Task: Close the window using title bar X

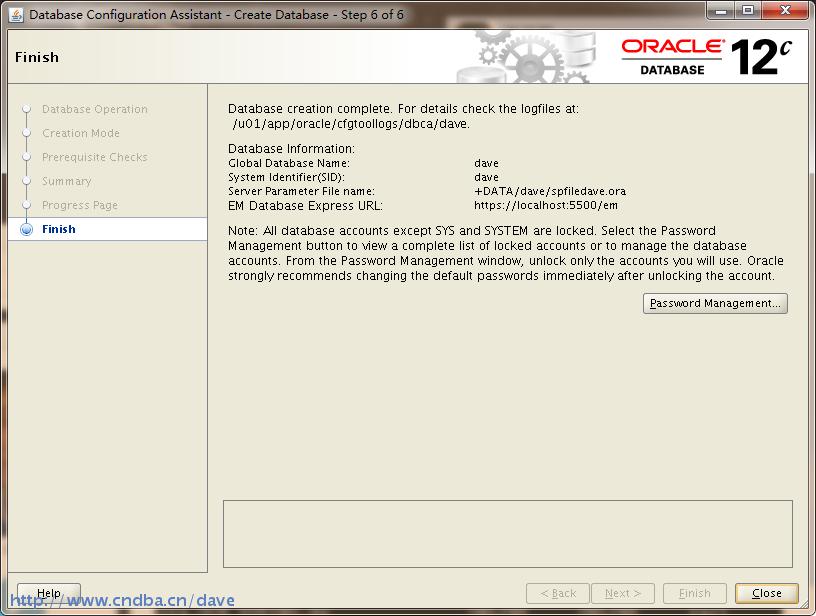Action: 785,10
